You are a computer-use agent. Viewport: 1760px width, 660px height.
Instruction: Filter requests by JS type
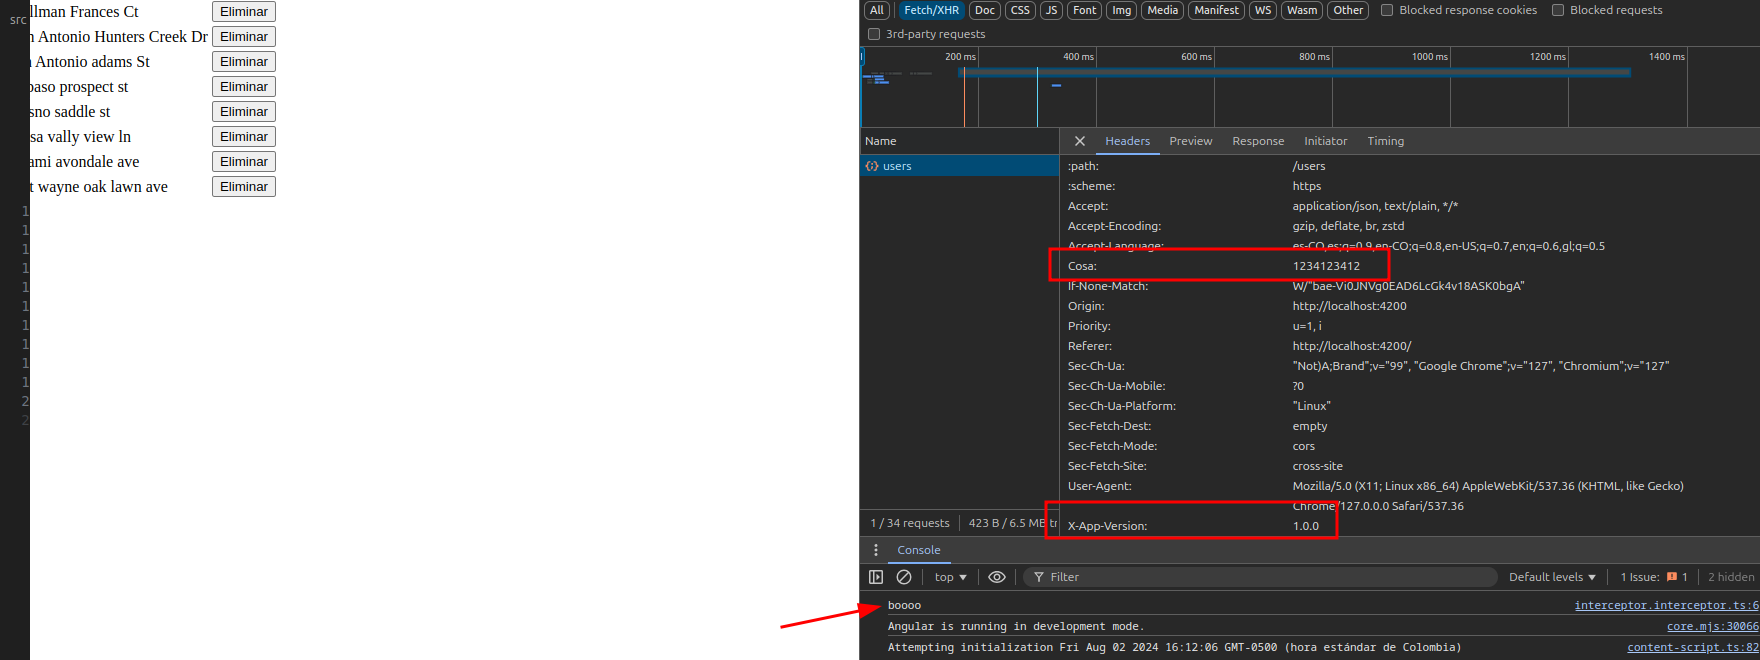(1051, 10)
